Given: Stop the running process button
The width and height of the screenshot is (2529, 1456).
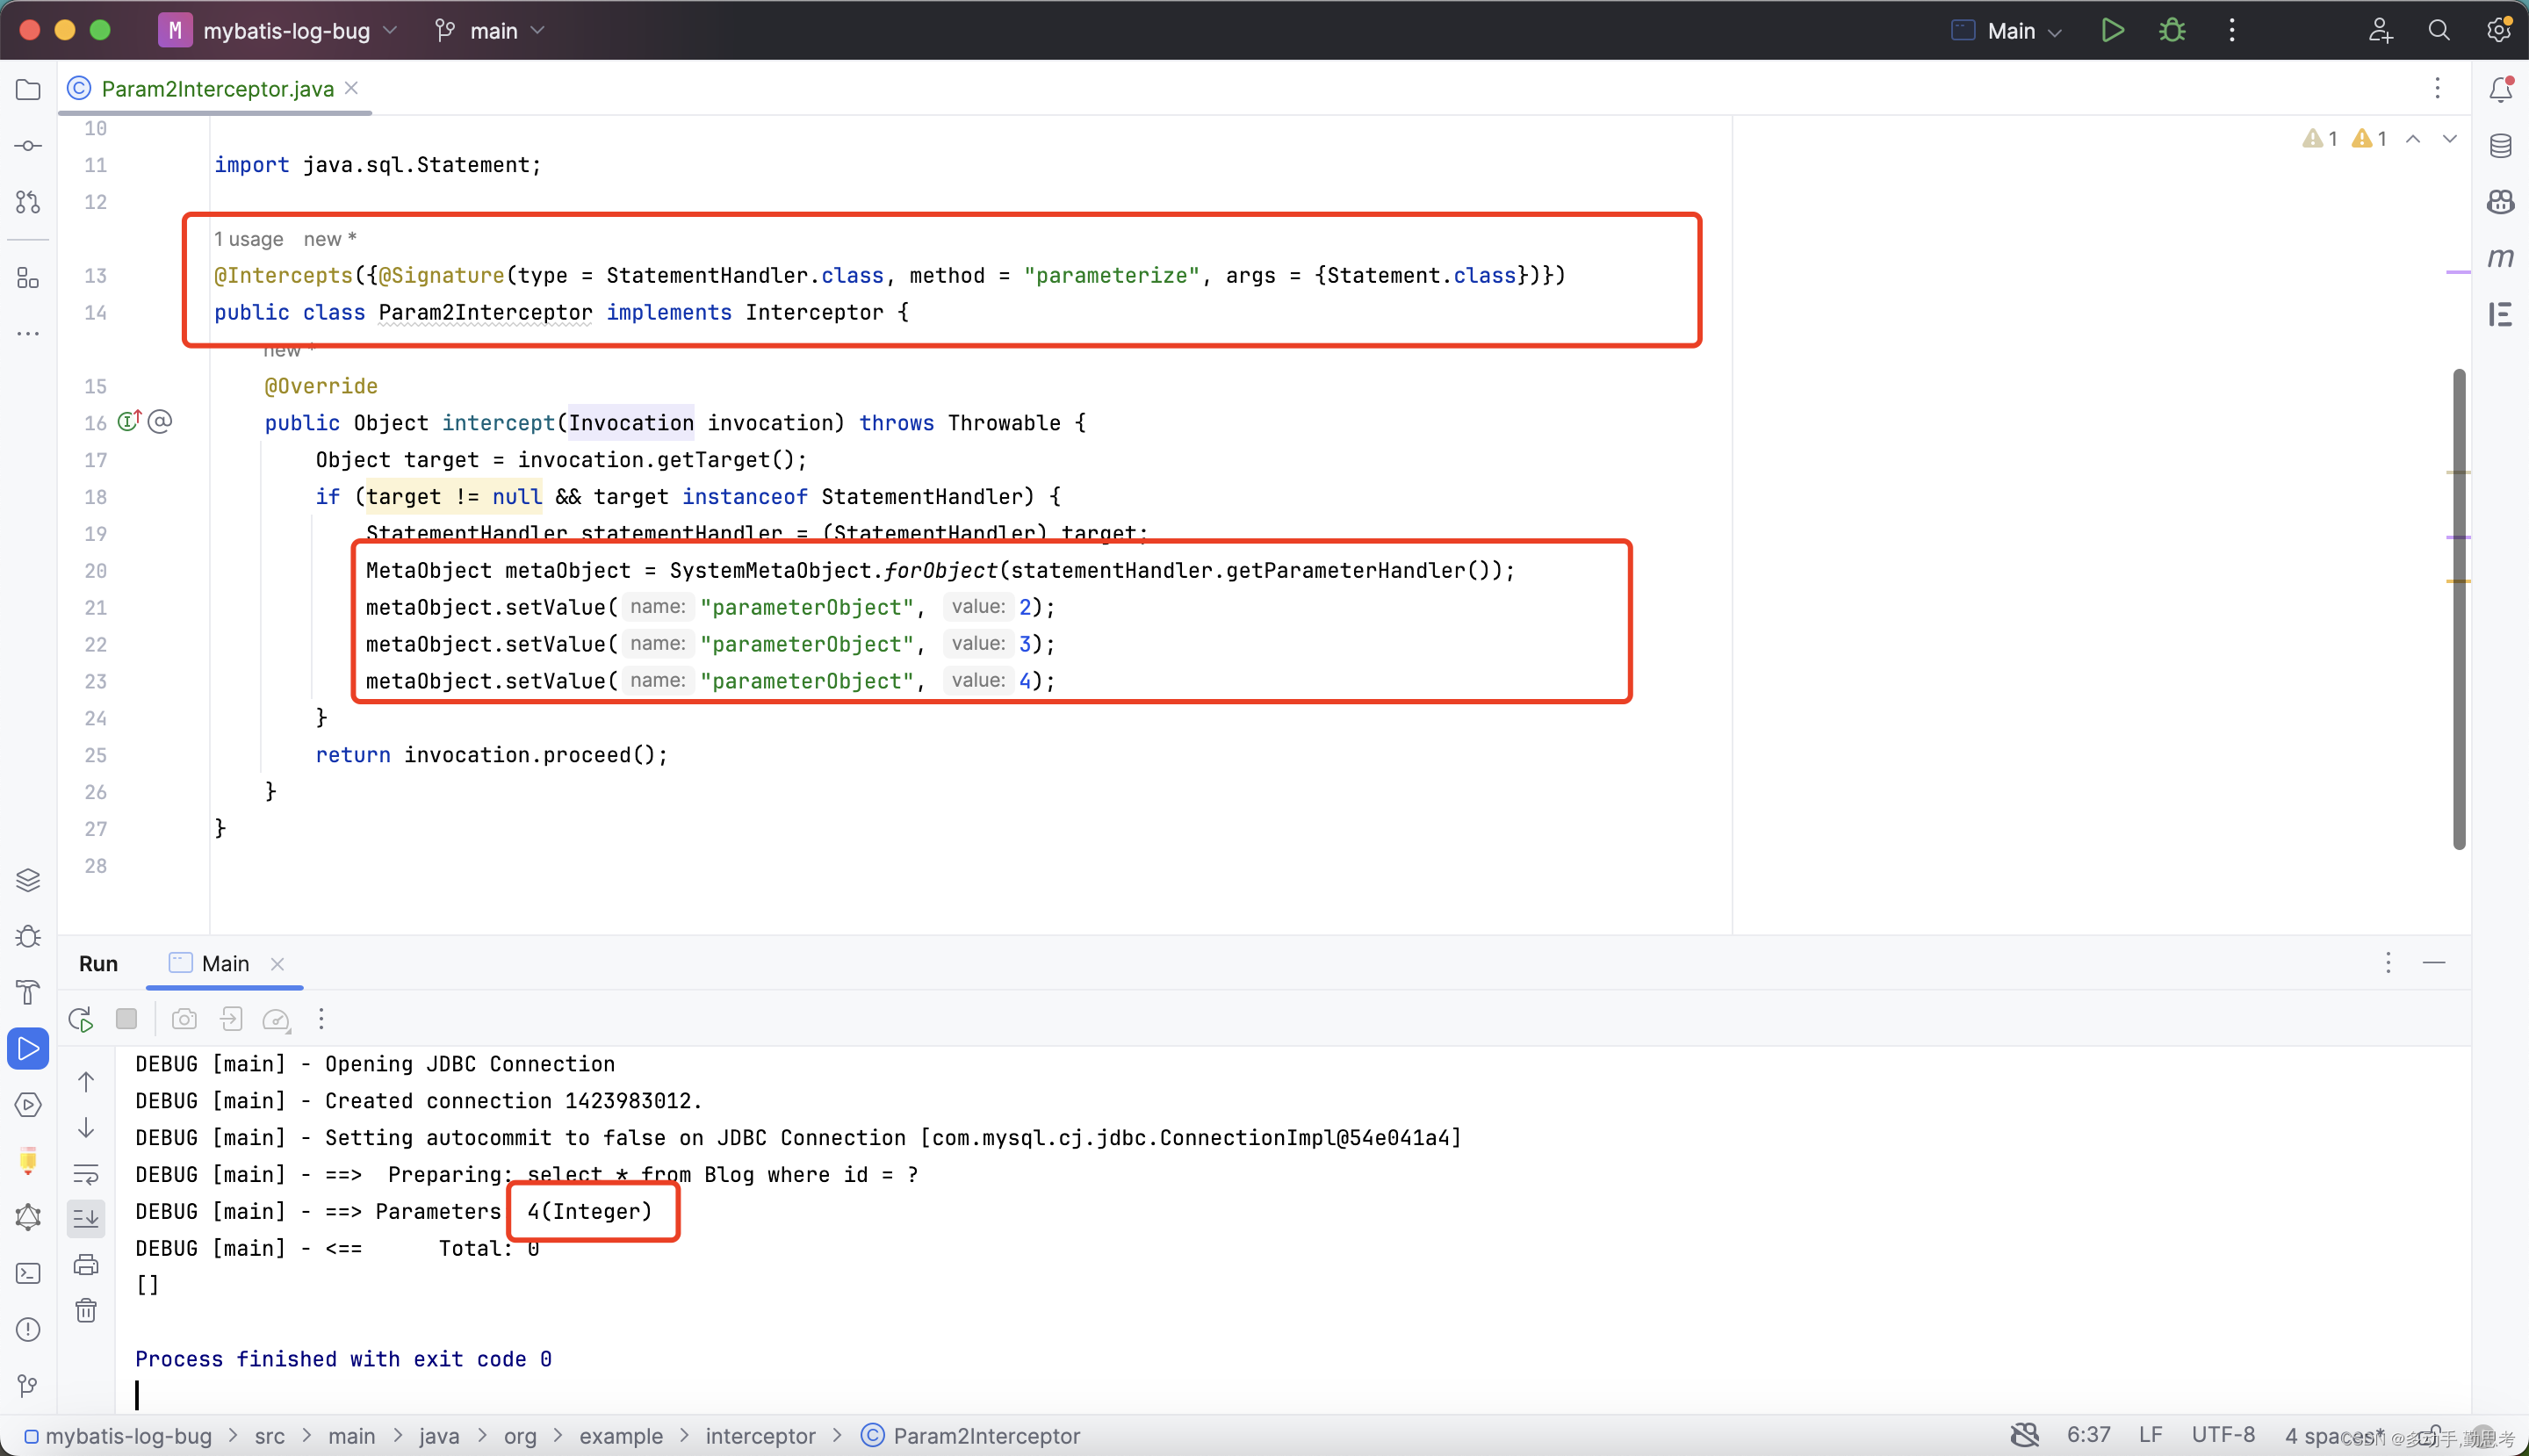Looking at the screenshot, I should pyautogui.click(x=126, y=1019).
